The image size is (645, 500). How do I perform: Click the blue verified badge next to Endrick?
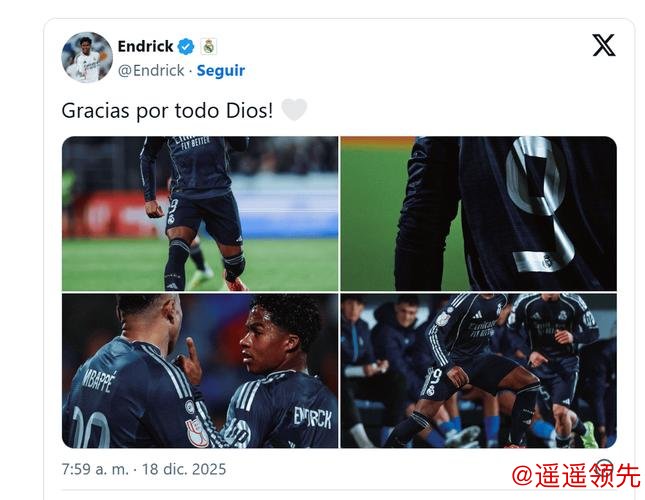[x=186, y=46]
